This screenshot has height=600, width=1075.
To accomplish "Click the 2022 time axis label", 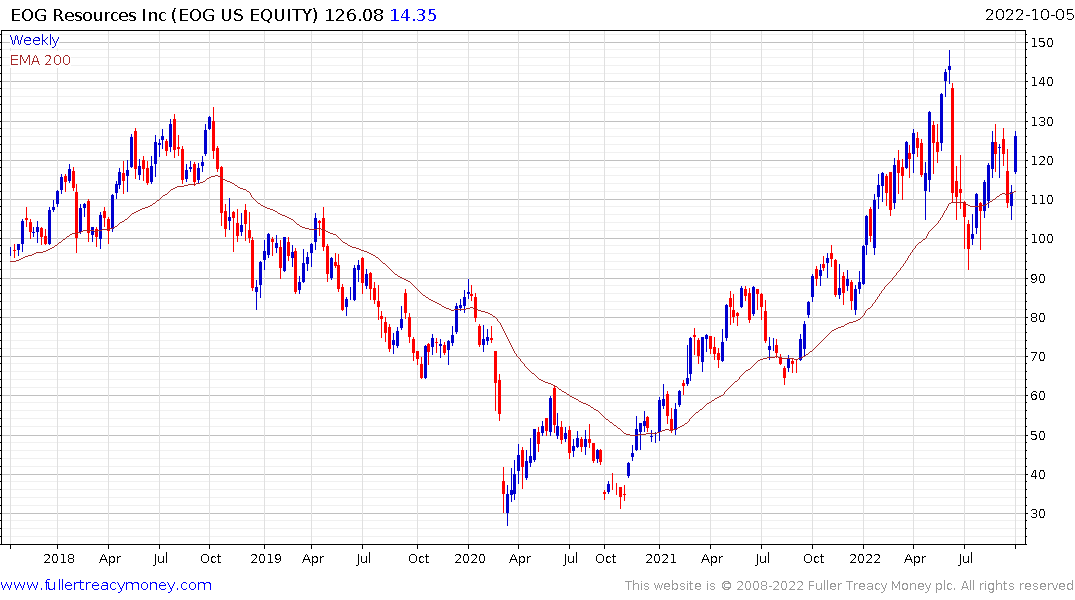I will pos(865,558).
